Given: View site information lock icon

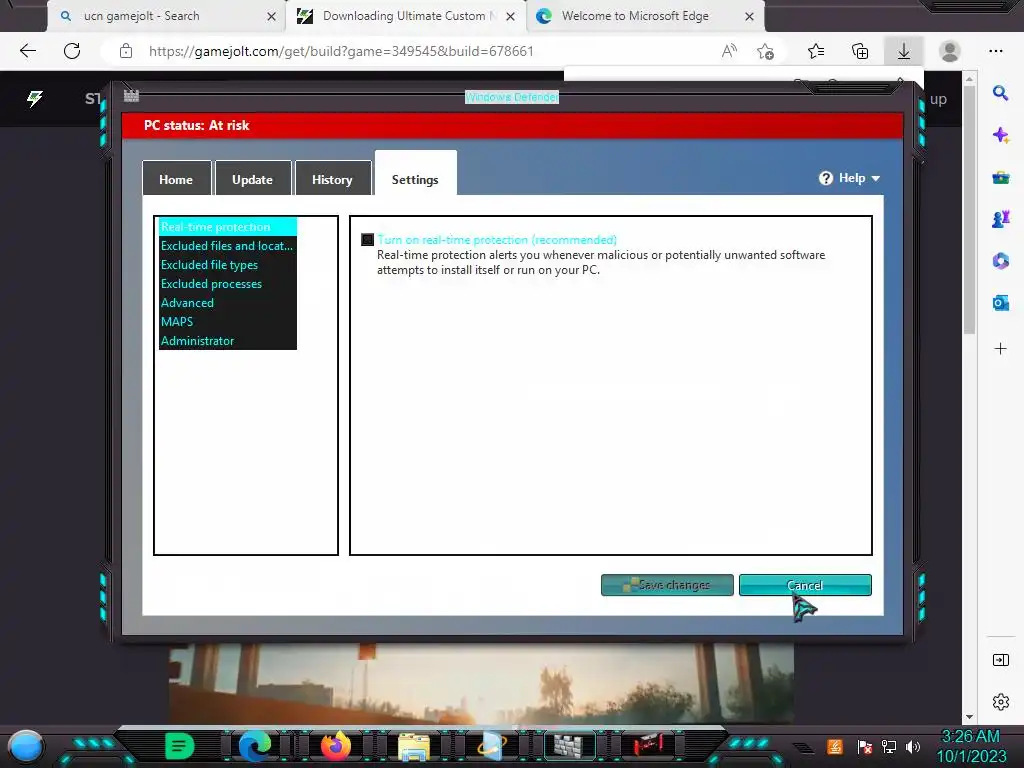Looking at the screenshot, I should (126, 51).
